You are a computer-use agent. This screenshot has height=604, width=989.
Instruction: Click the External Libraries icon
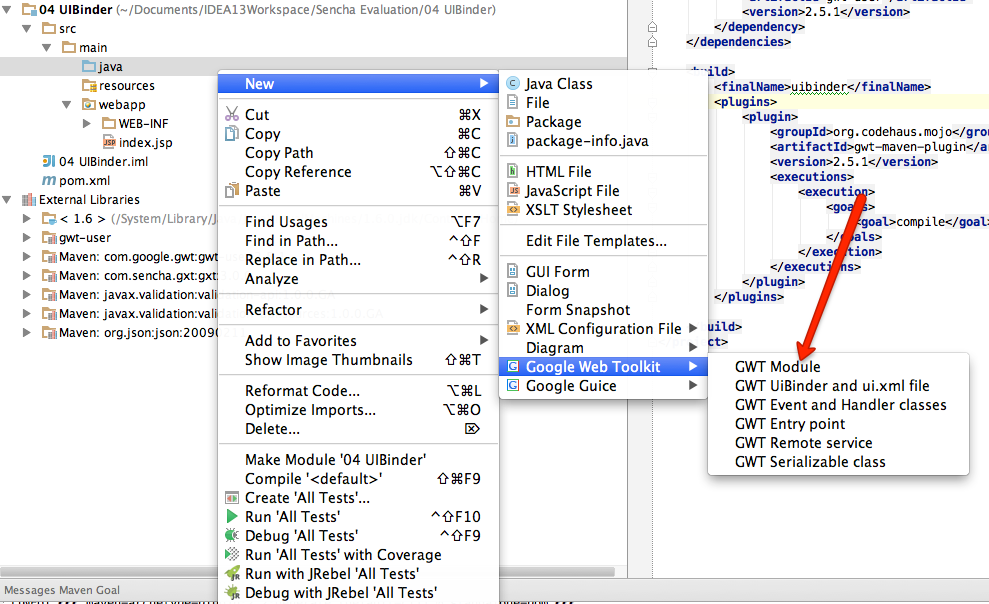pyautogui.click(x=29, y=200)
